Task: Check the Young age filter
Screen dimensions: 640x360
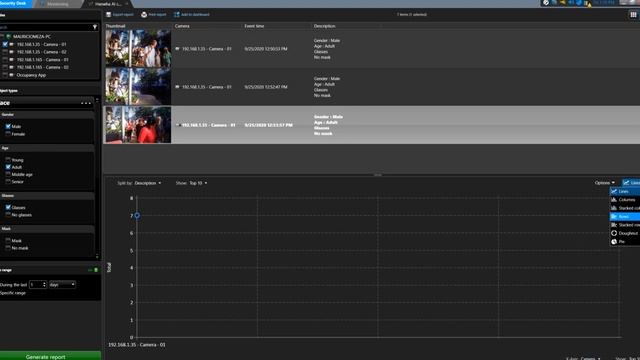Action: coord(8,160)
